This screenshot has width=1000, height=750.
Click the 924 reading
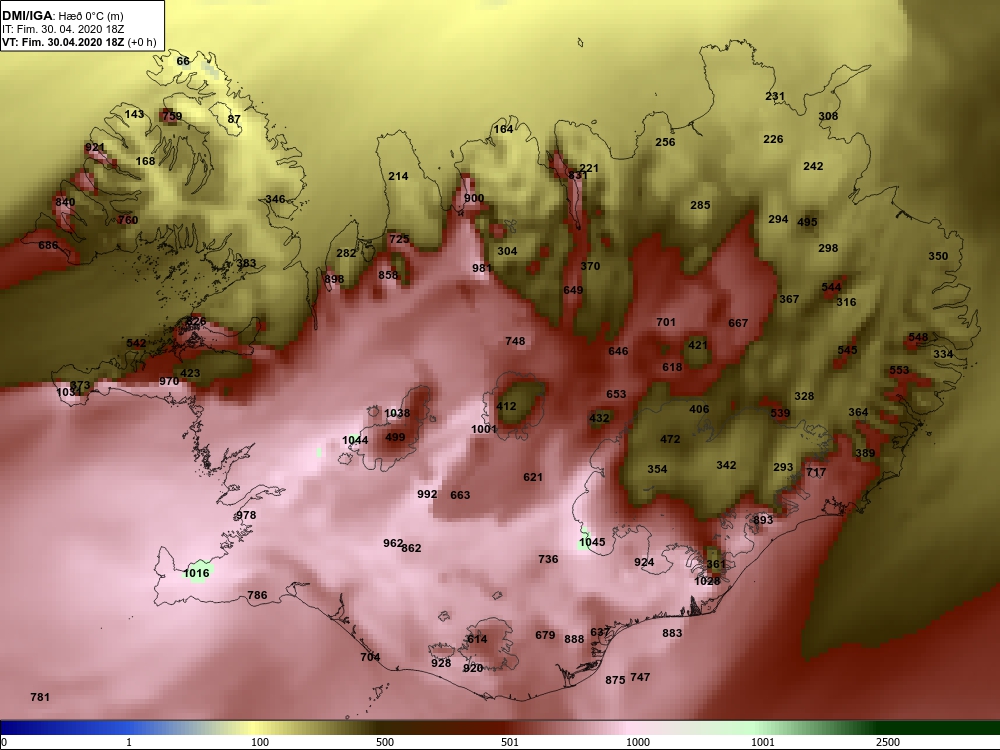coord(643,562)
